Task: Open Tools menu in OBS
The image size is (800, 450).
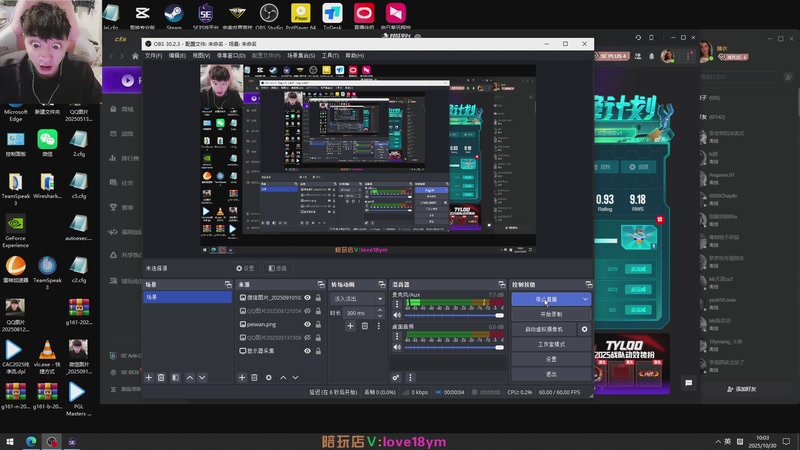Action: 330,56
